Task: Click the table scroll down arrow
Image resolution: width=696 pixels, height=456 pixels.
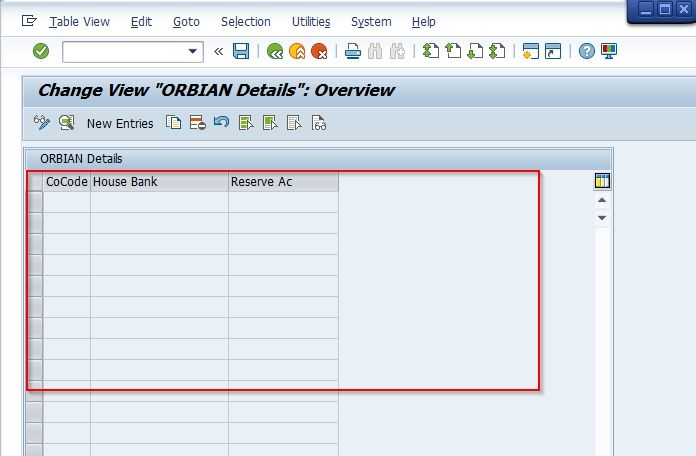Action: 602,218
